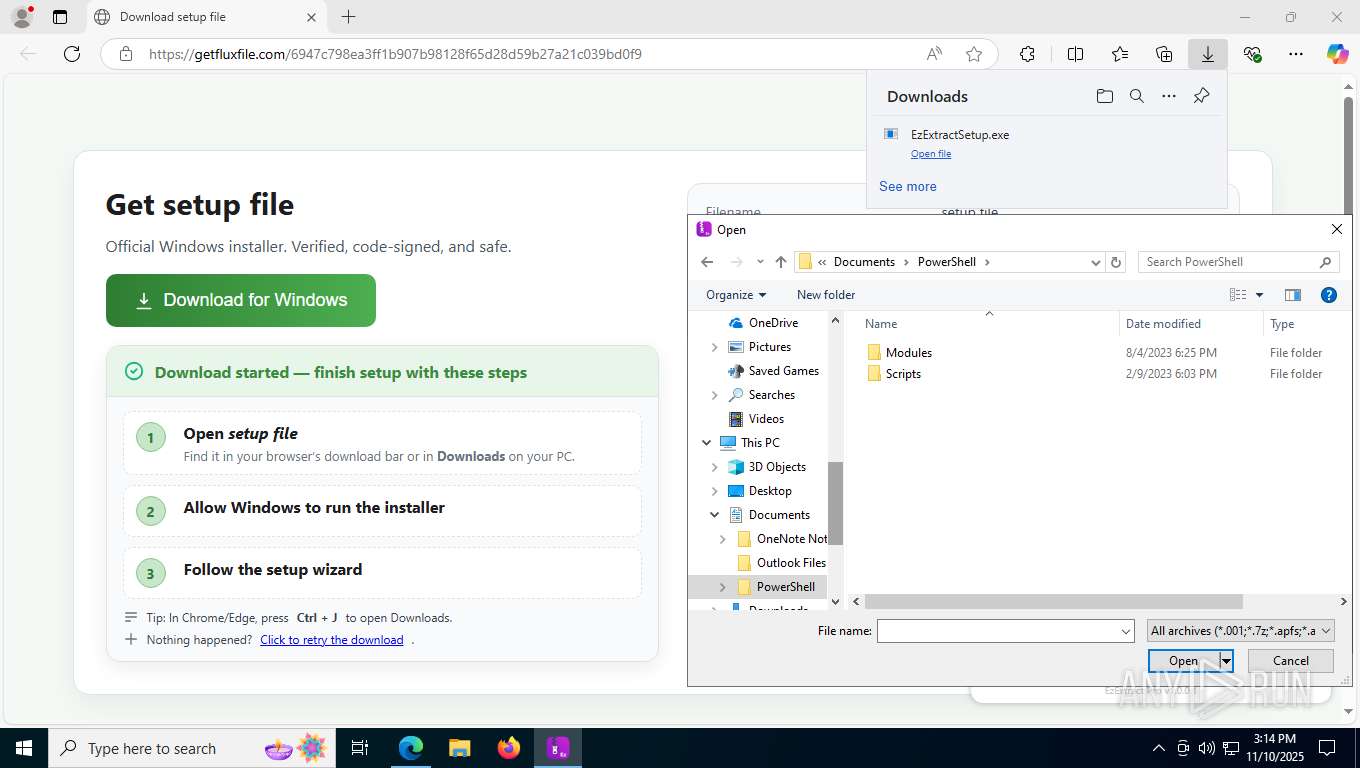Close the Download setup file tab
Image resolution: width=1360 pixels, height=768 pixels.
[311, 17]
